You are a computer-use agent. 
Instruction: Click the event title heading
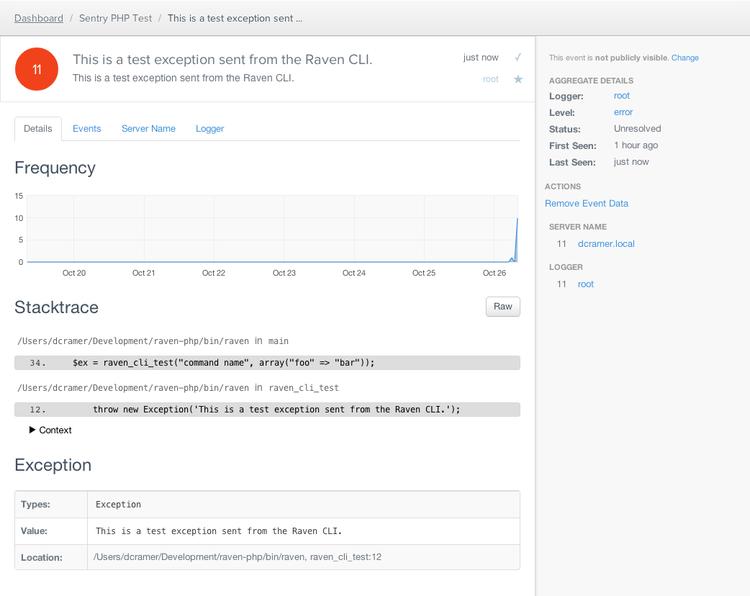[222, 59]
